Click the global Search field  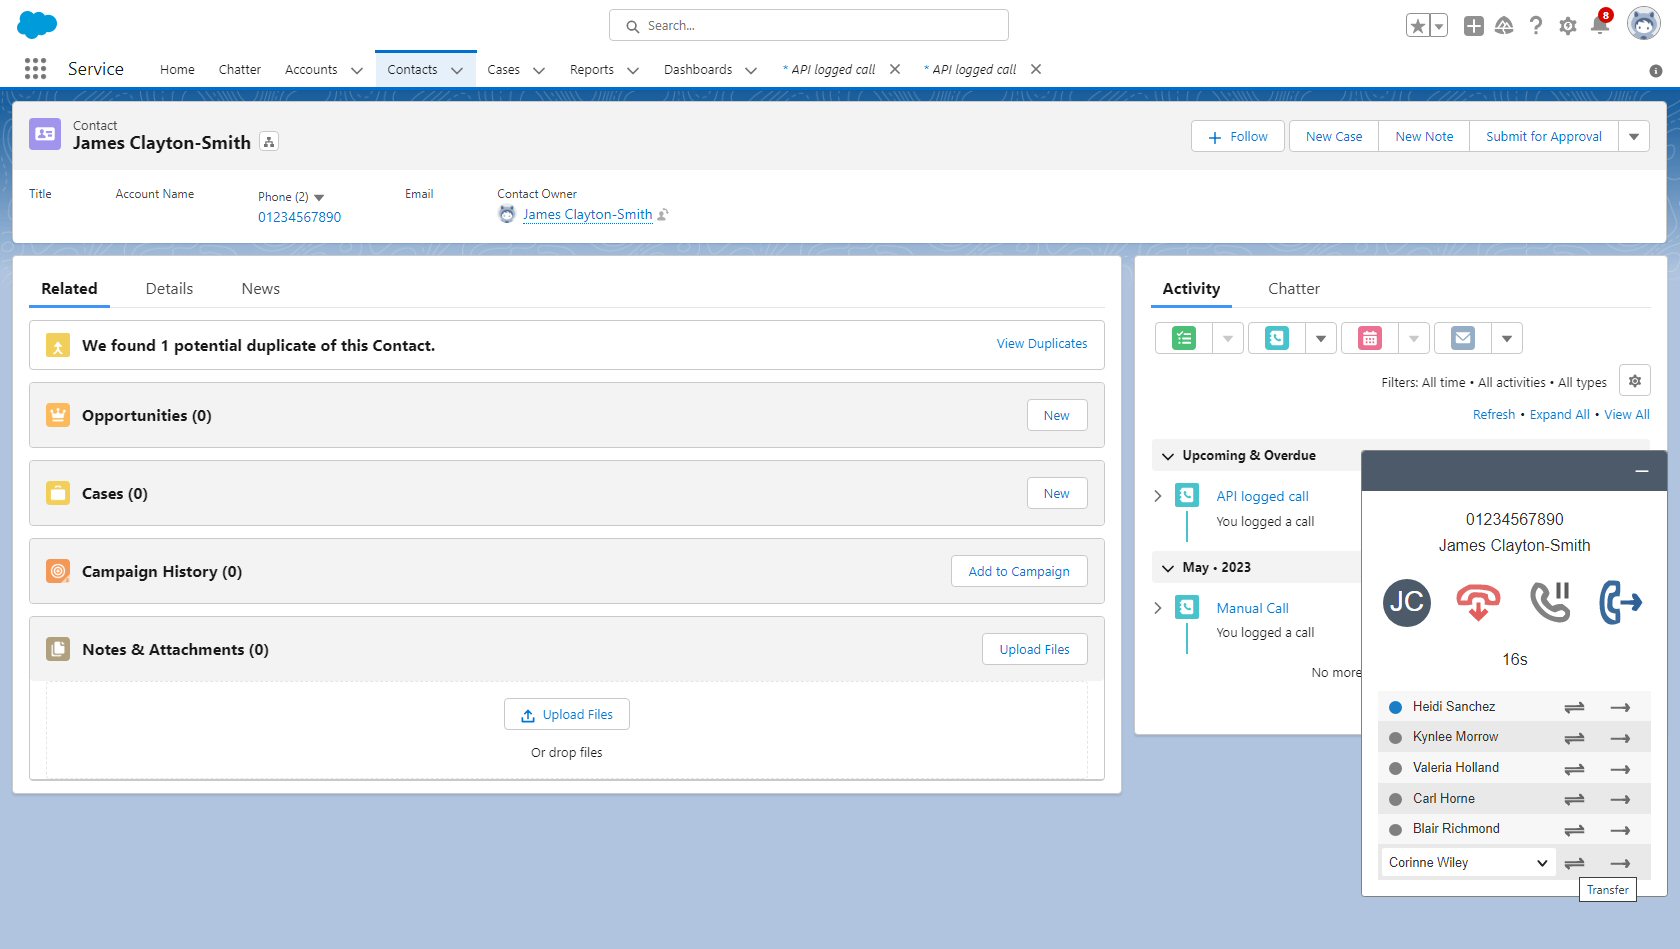(809, 25)
